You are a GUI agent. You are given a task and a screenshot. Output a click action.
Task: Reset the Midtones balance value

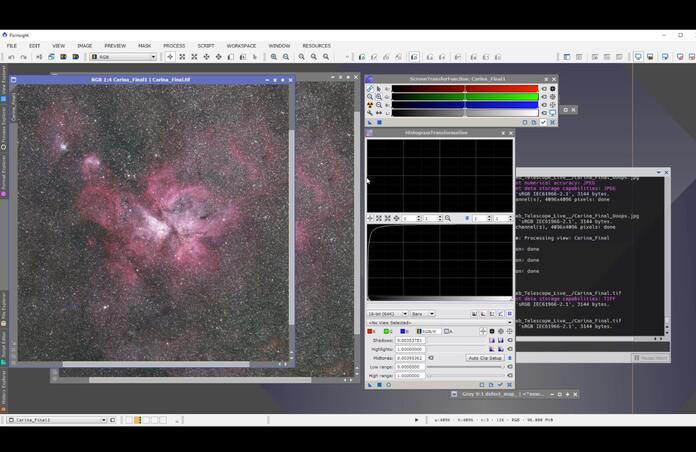click(431, 358)
